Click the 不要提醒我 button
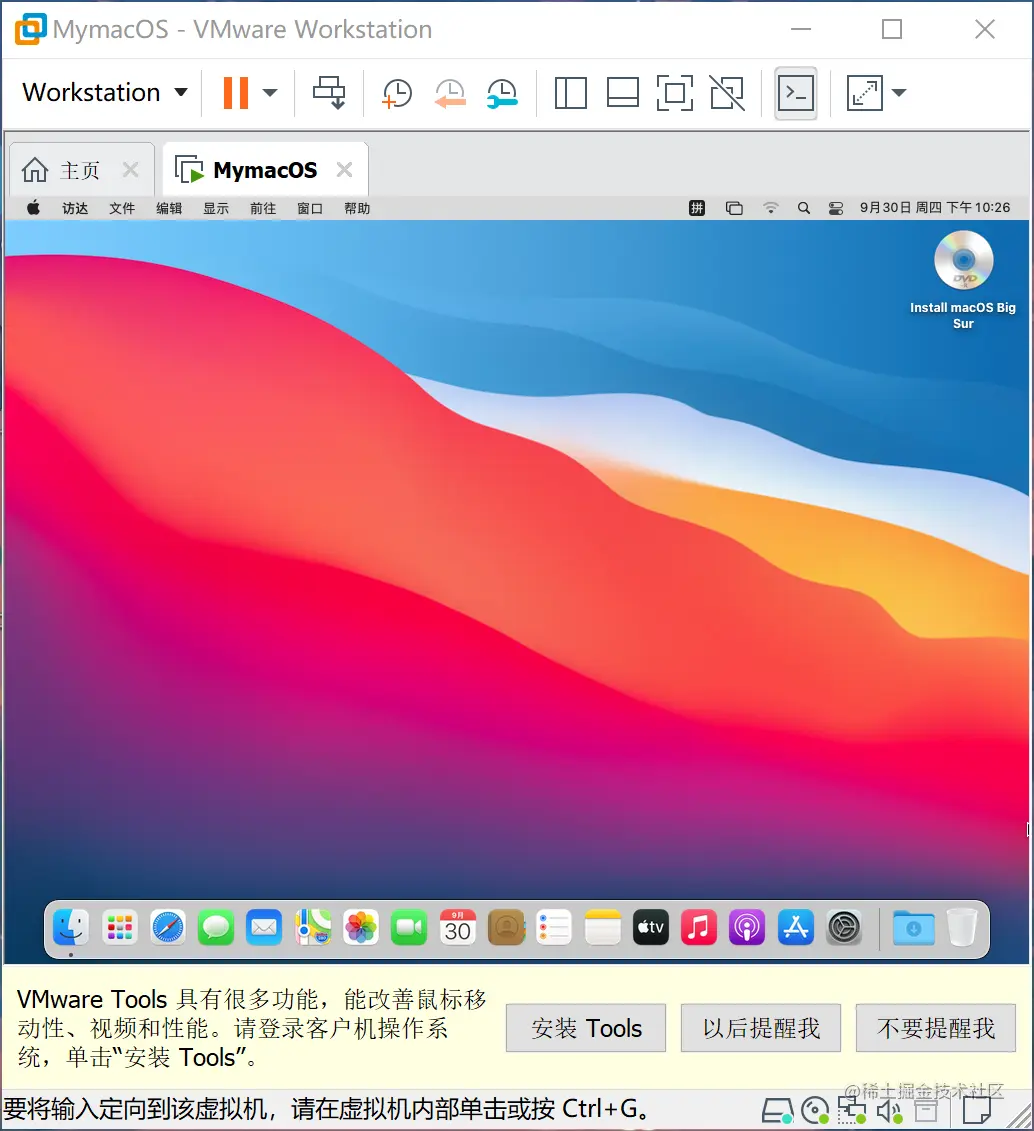 (x=936, y=1028)
